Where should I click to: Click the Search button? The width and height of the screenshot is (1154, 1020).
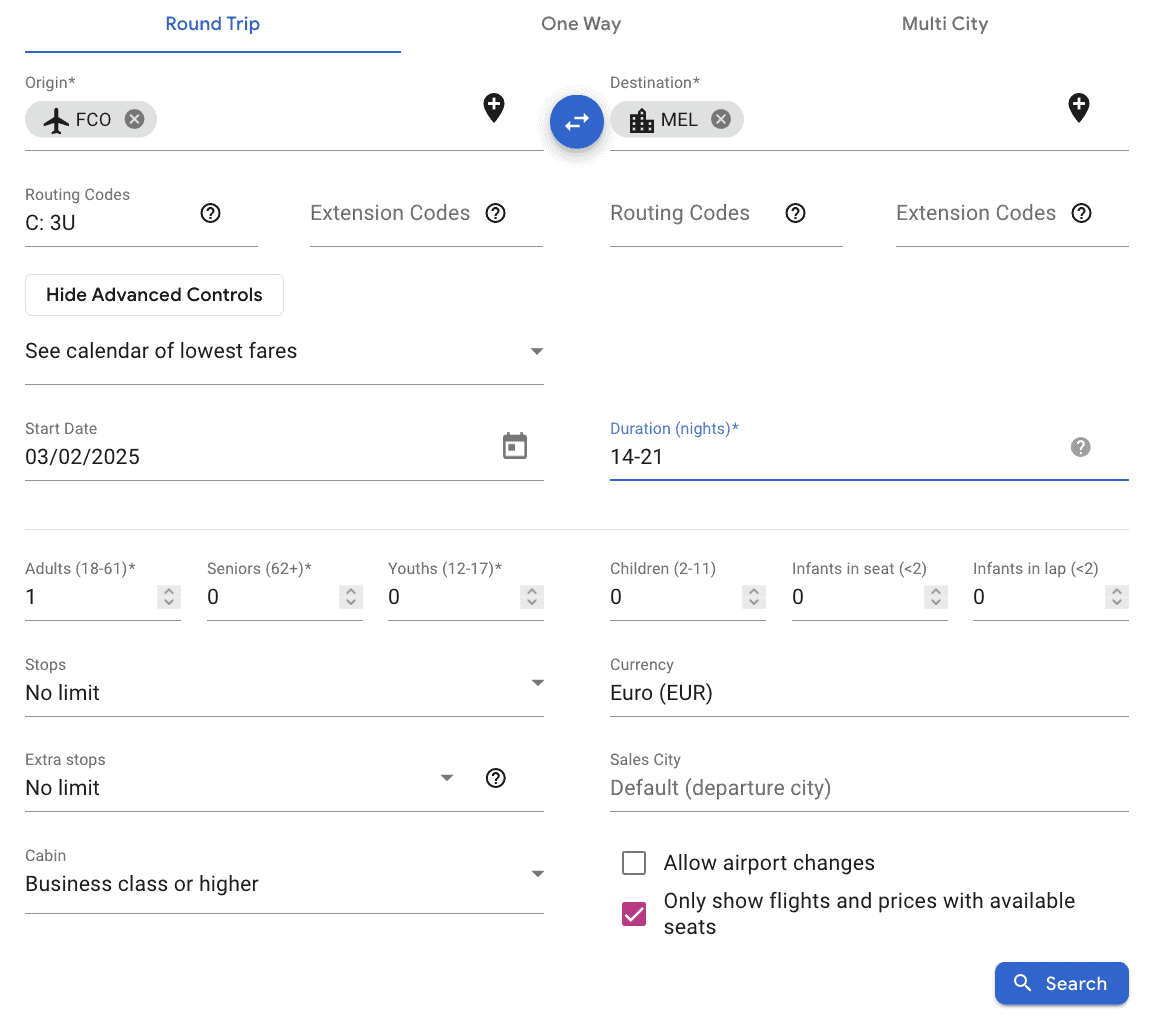pyautogui.click(x=1061, y=983)
